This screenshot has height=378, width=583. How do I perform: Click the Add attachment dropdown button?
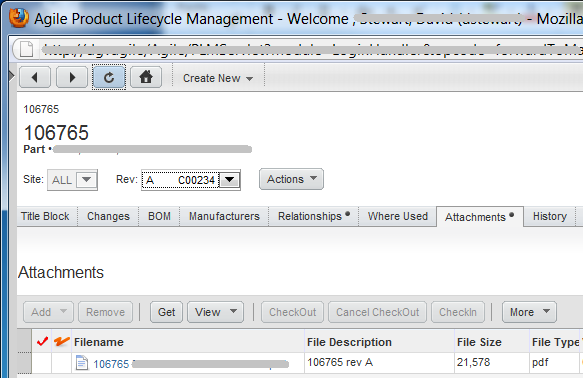pyautogui.click(x=48, y=312)
